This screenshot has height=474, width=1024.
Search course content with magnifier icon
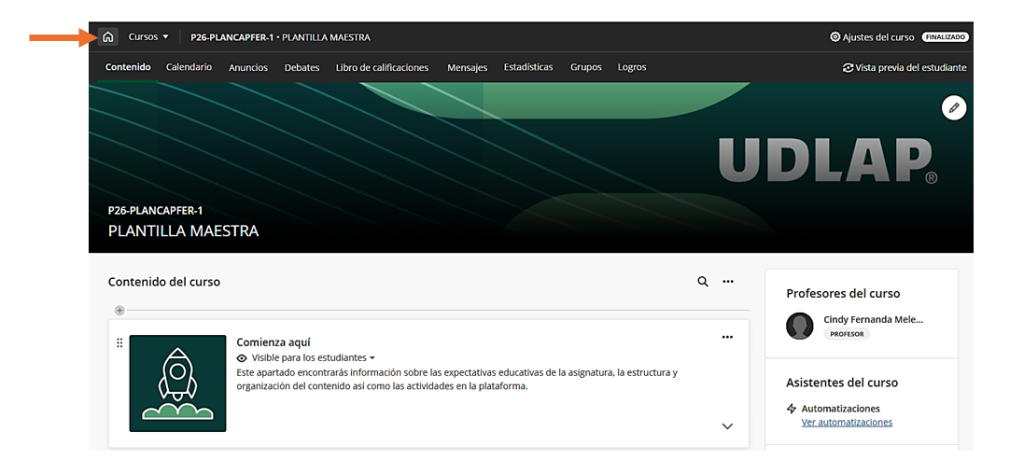click(x=703, y=282)
